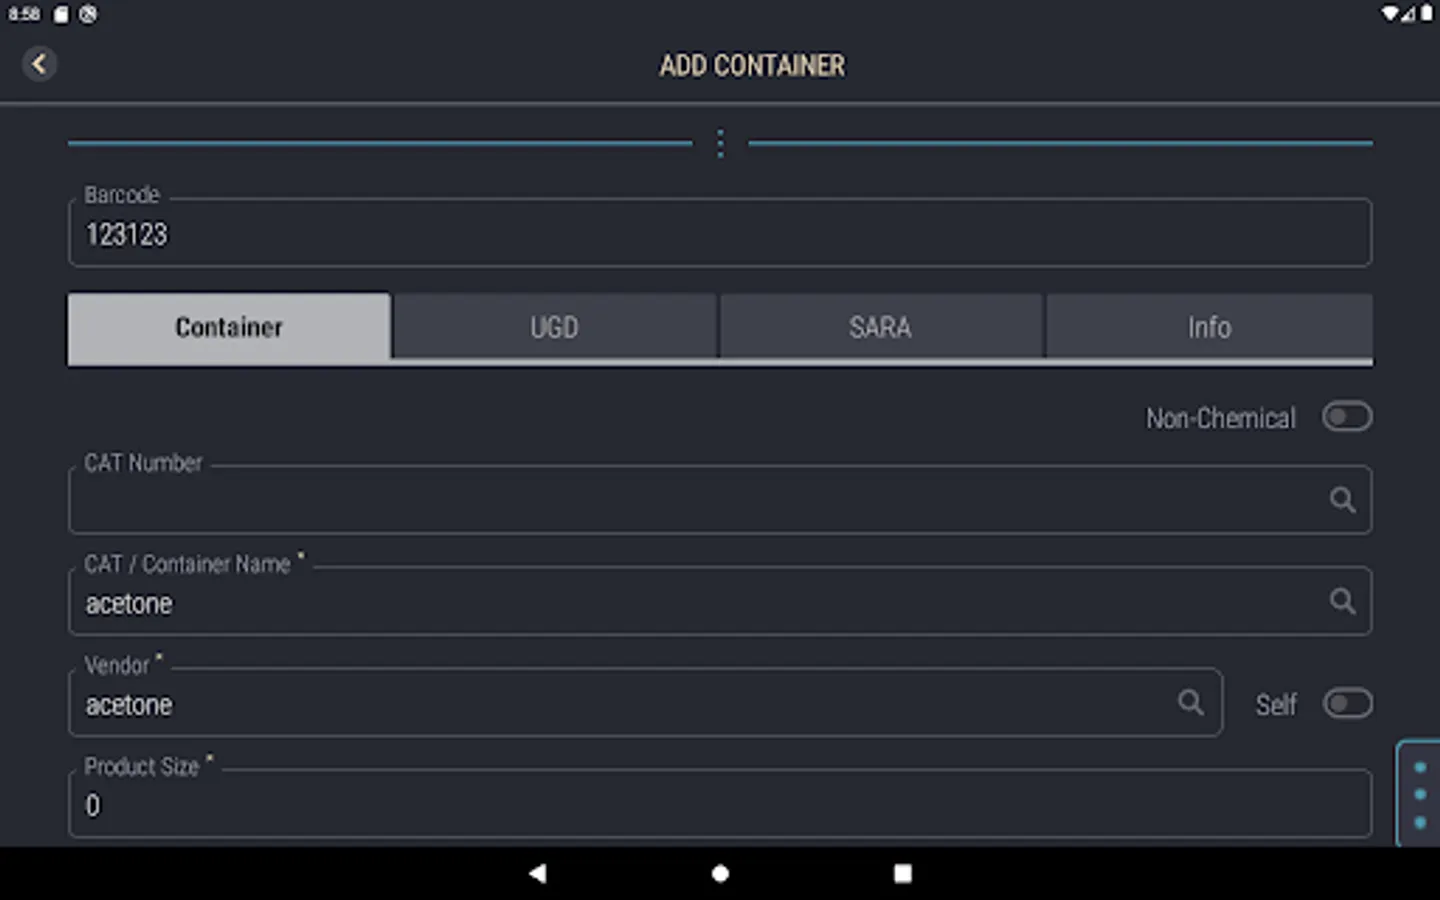Viewport: 1440px width, 900px height.
Task: Select the Container tab
Action: coord(229,328)
